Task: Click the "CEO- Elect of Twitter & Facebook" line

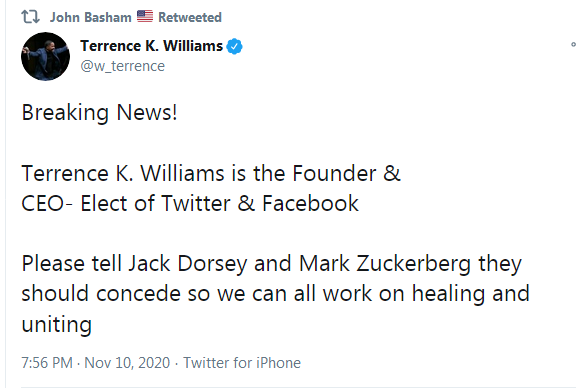Action: [x=190, y=203]
